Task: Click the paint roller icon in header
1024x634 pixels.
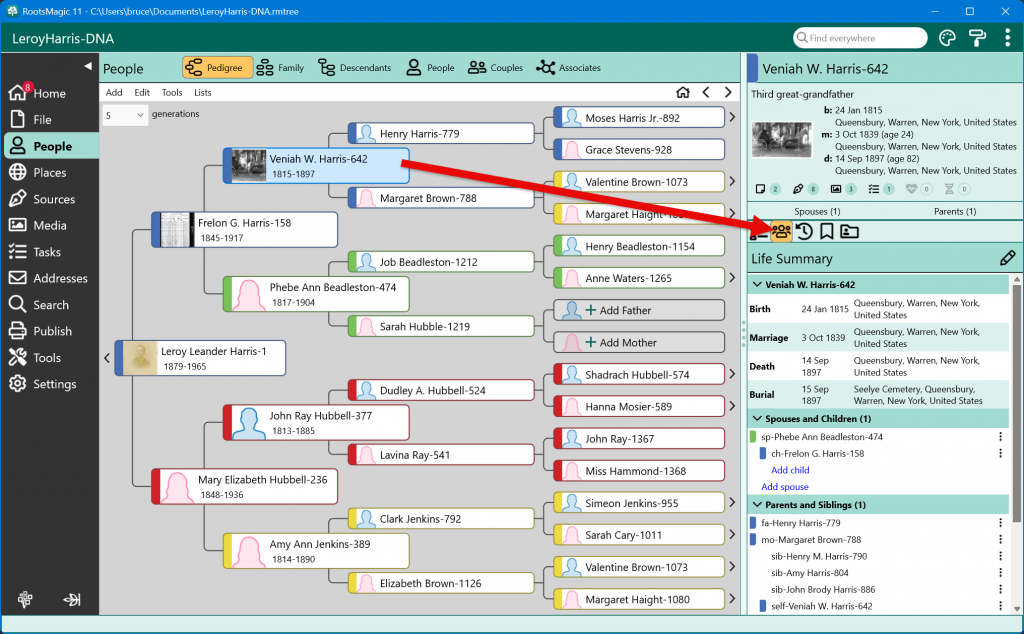Action: (977, 39)
